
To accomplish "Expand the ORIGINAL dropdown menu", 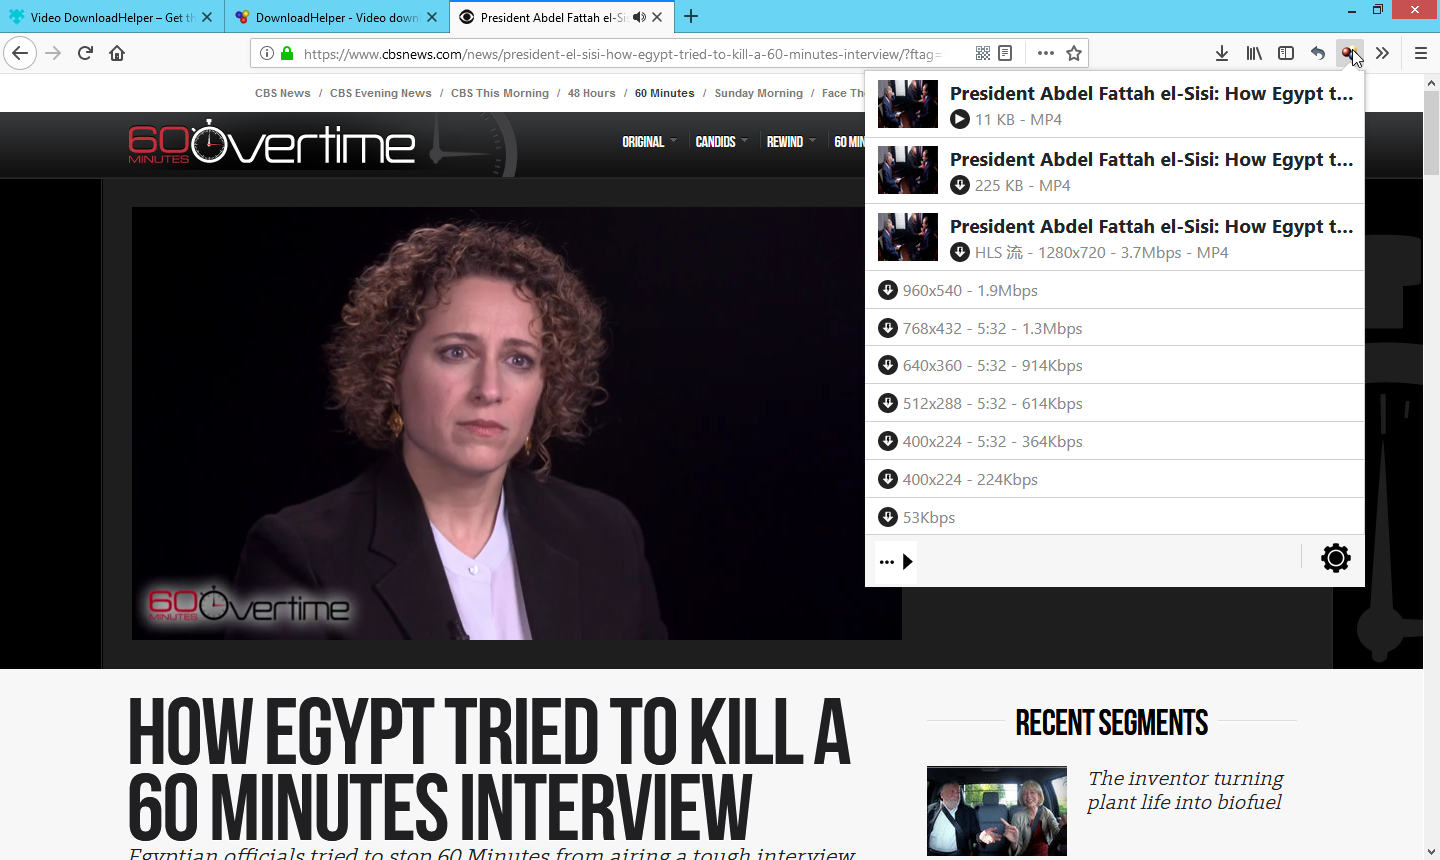I will 649,142.
